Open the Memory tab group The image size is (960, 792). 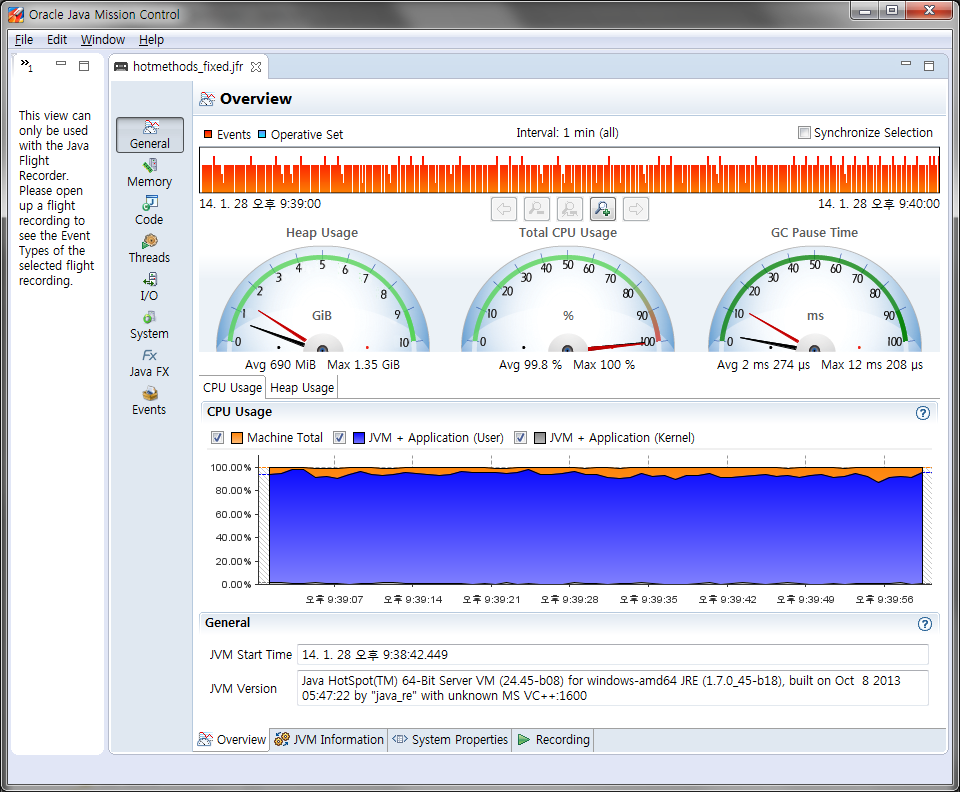149,173
